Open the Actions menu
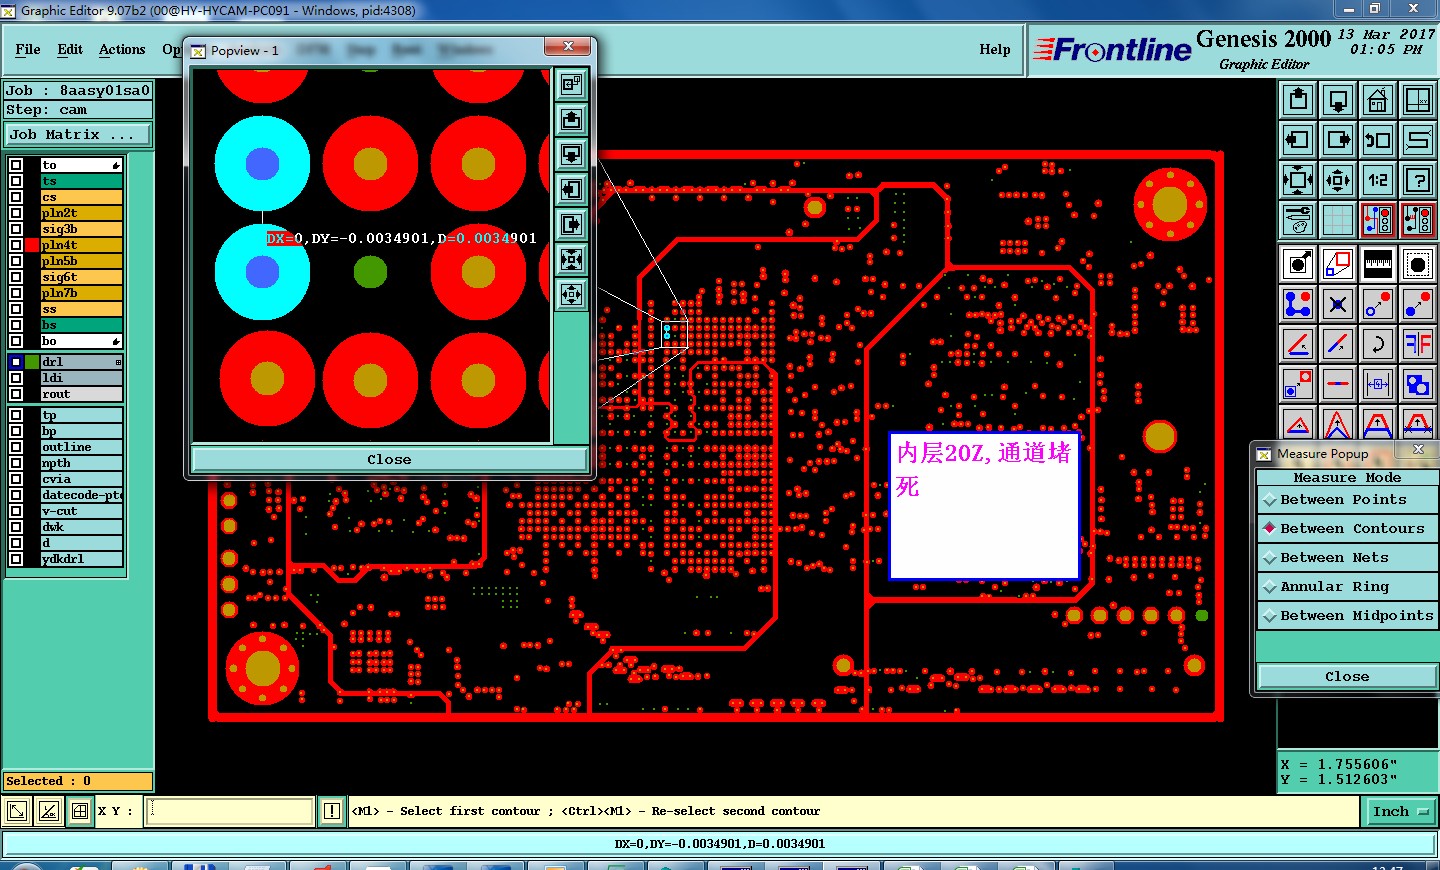Viewport: 1440px width, 870px height. coord(122,49)
